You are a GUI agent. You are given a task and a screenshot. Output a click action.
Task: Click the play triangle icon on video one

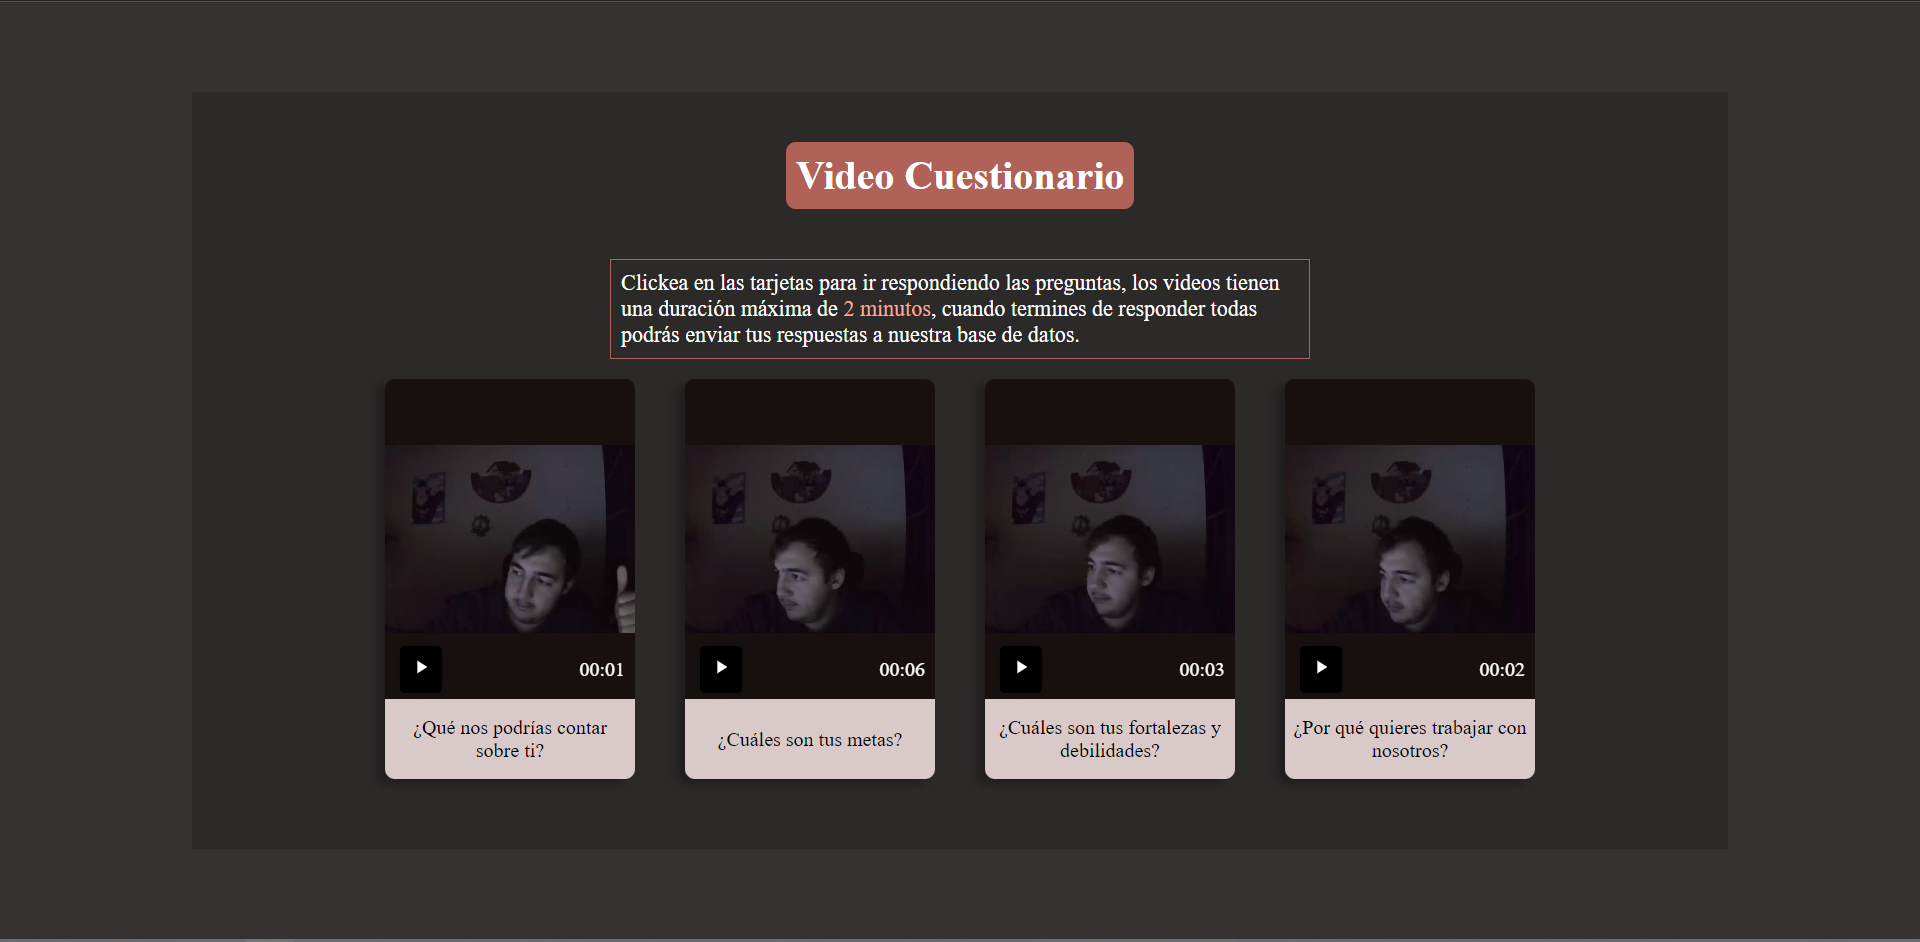click(x=420, y=669)
